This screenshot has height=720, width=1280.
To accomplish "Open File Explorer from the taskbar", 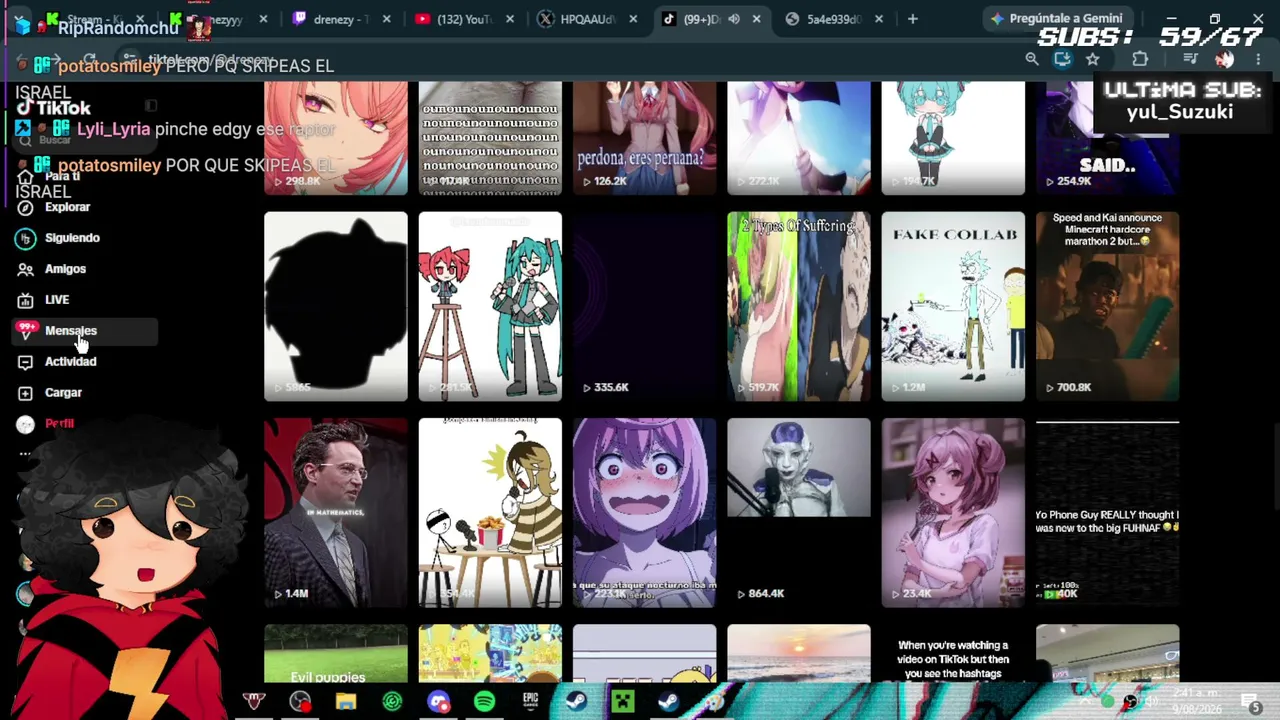I will pyautogui.click(x=346, y=702).
